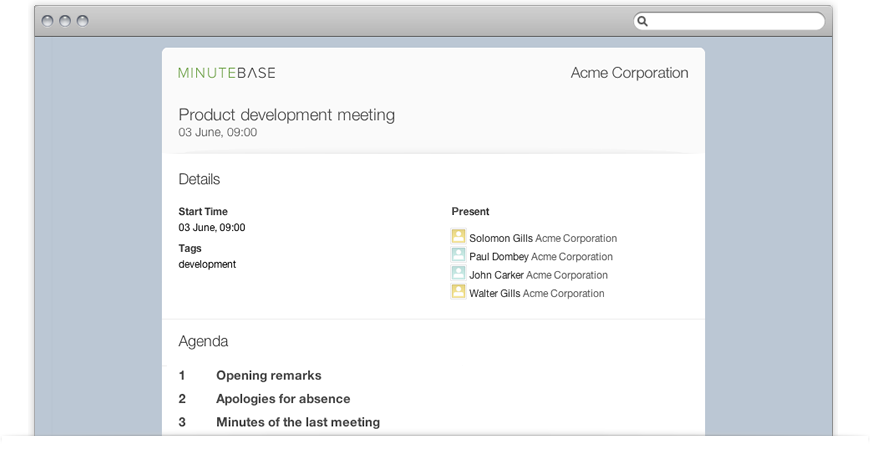Open Solomon Gills attendee name
The height and width of the screenshot is (460, 870).
pos(500,238)
